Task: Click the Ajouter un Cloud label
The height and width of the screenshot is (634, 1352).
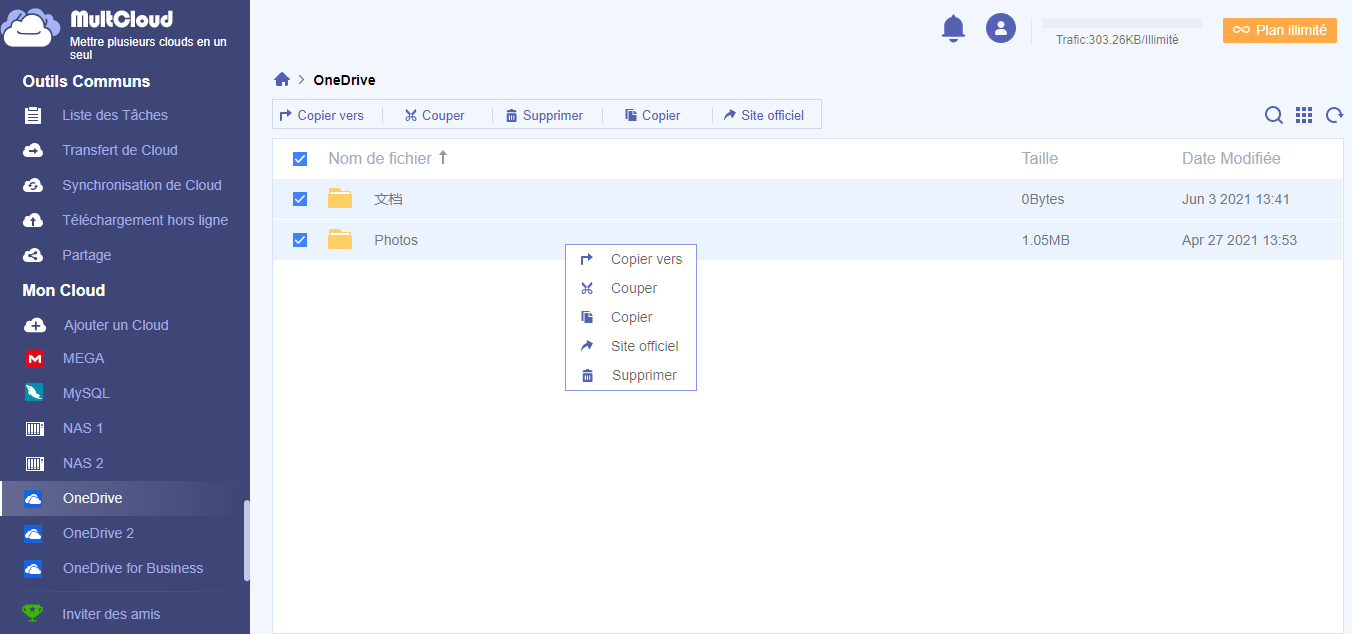Action: (116, 325)
